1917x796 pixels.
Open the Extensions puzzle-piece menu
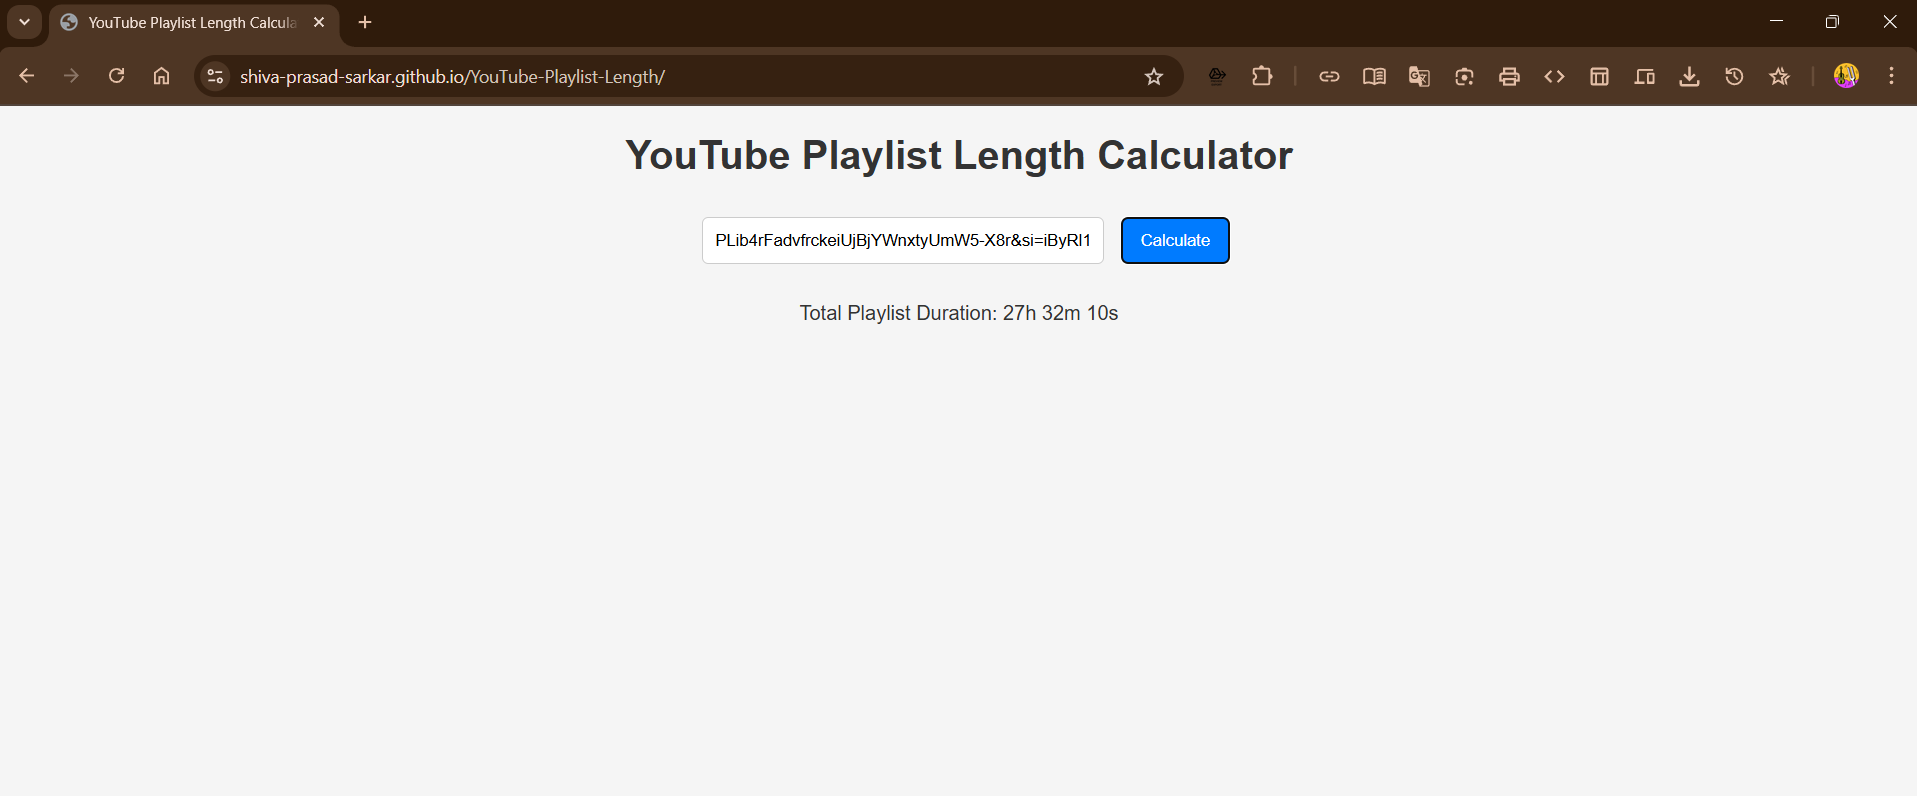(x=1262, y=76)
